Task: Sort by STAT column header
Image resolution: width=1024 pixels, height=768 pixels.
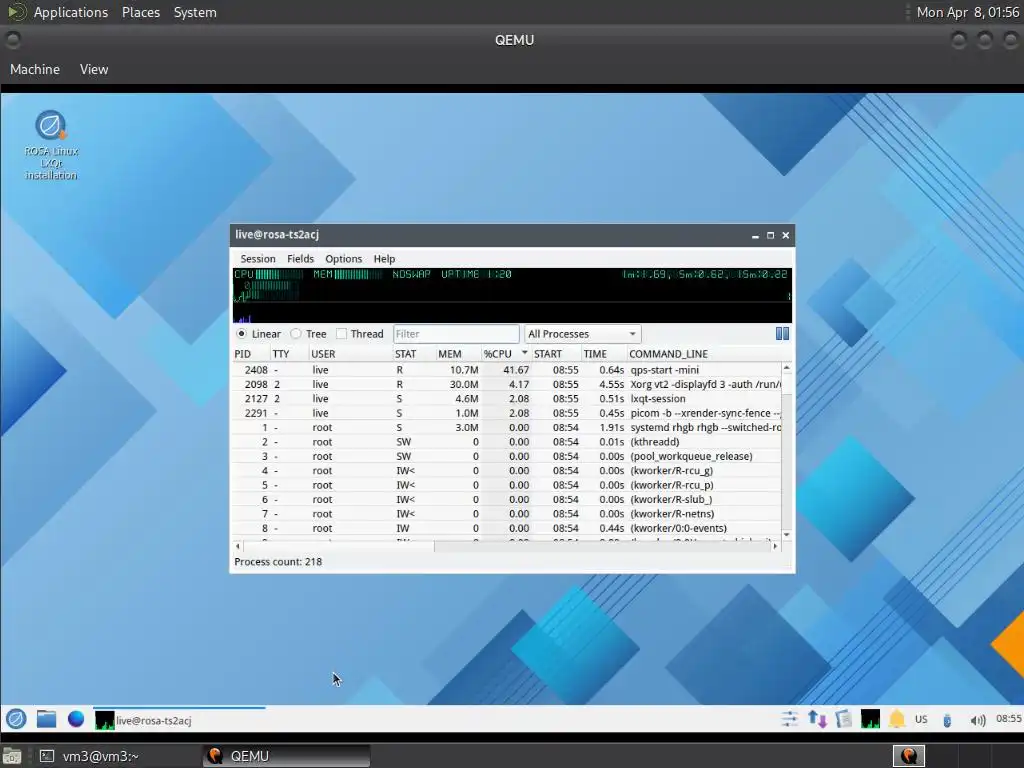Action: (414, 354)
